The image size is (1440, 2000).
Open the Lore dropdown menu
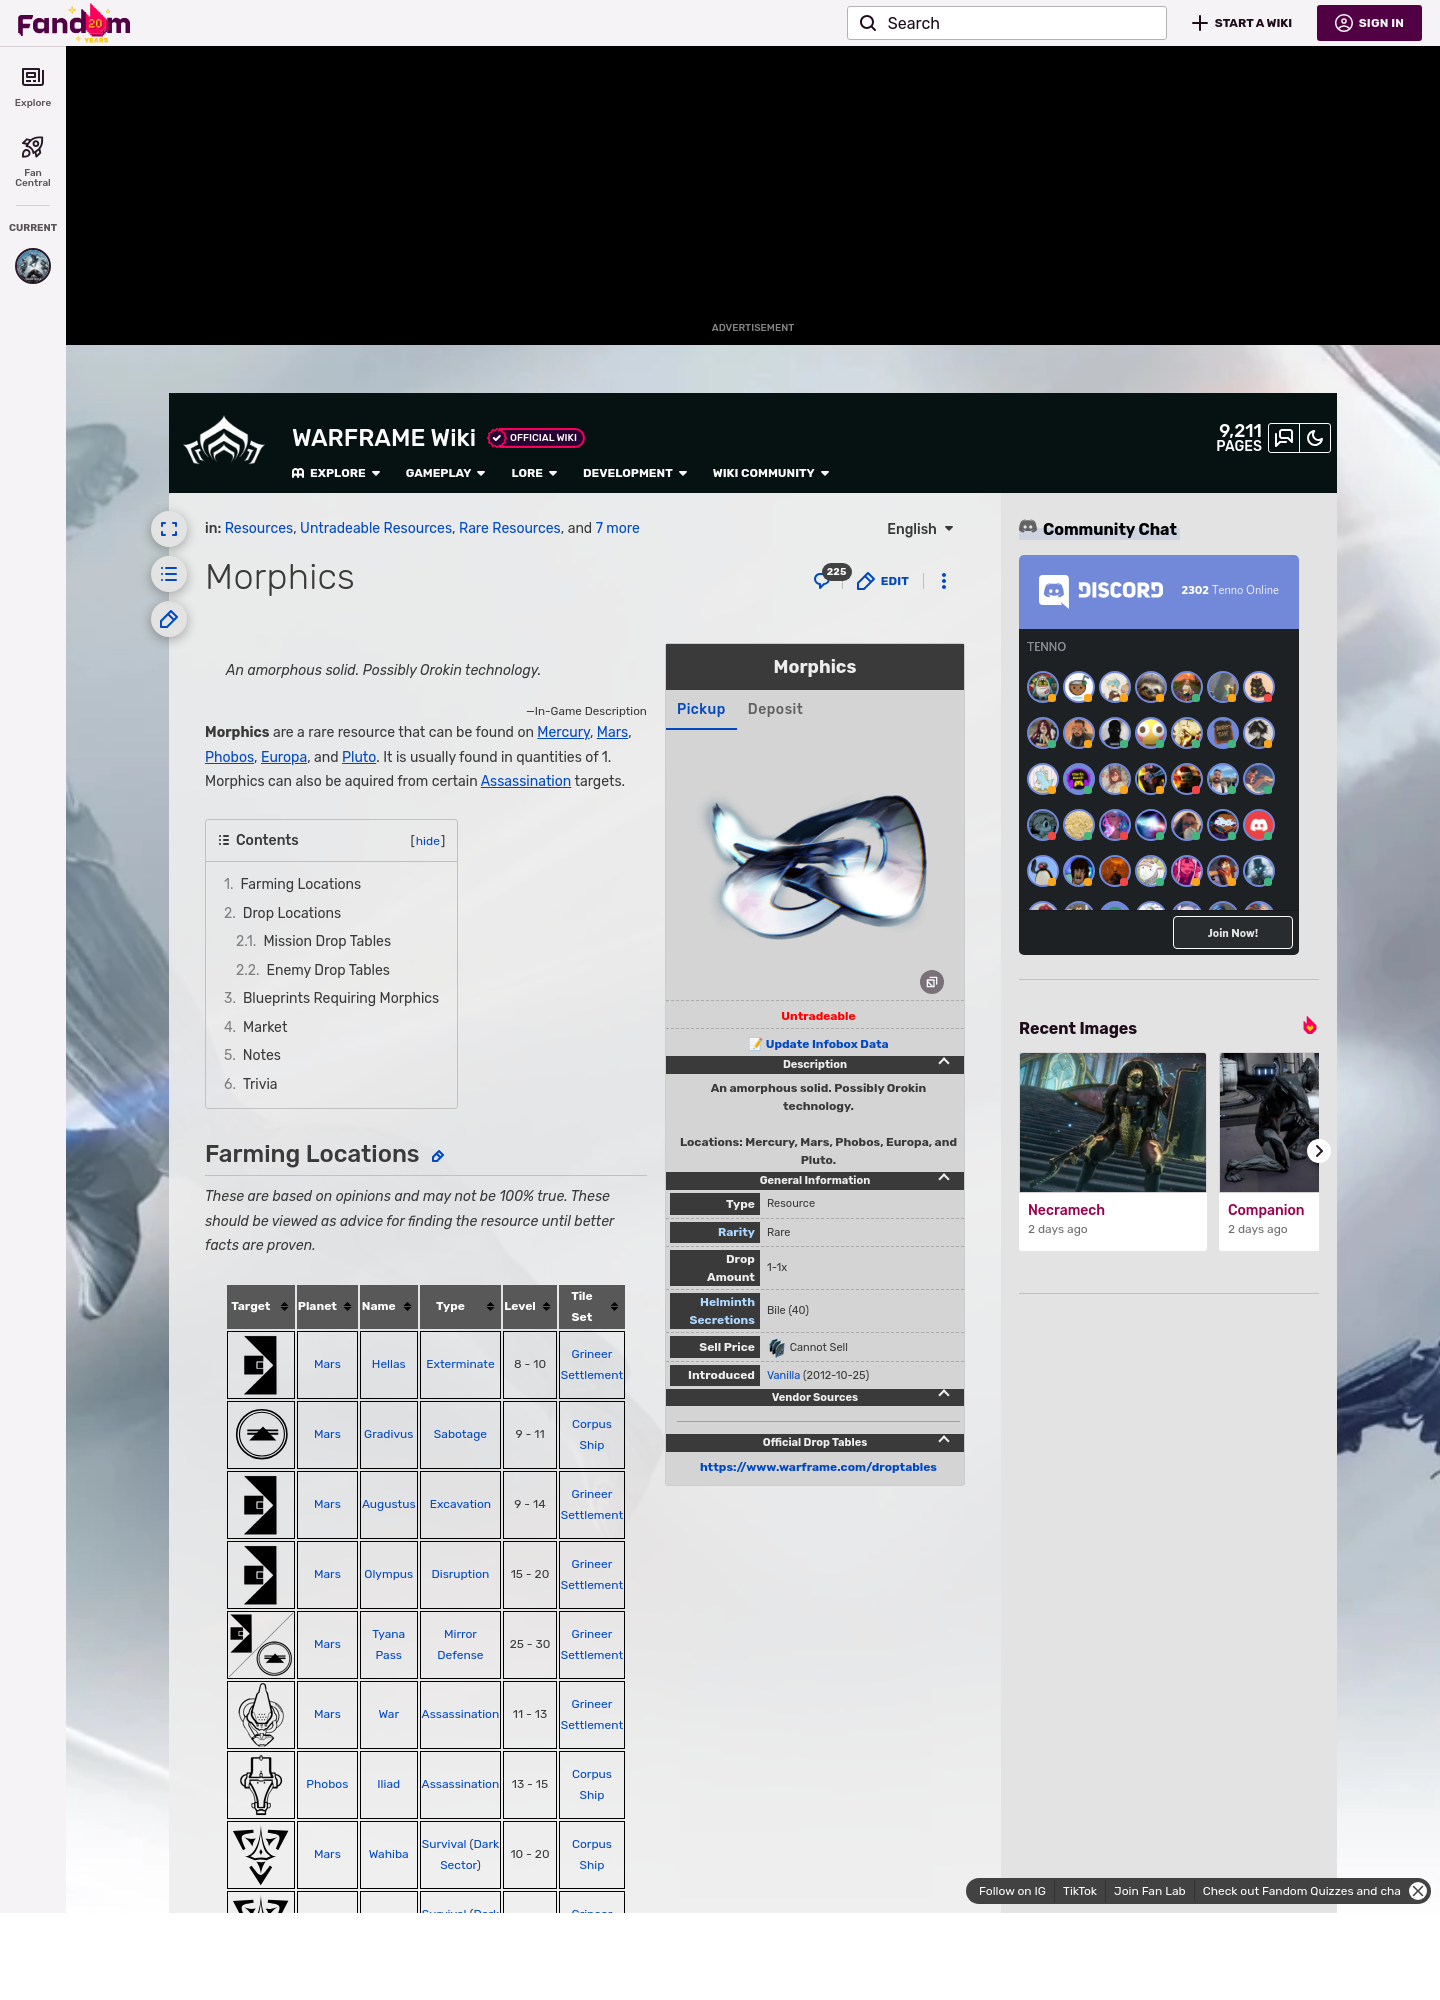(534, 473)
